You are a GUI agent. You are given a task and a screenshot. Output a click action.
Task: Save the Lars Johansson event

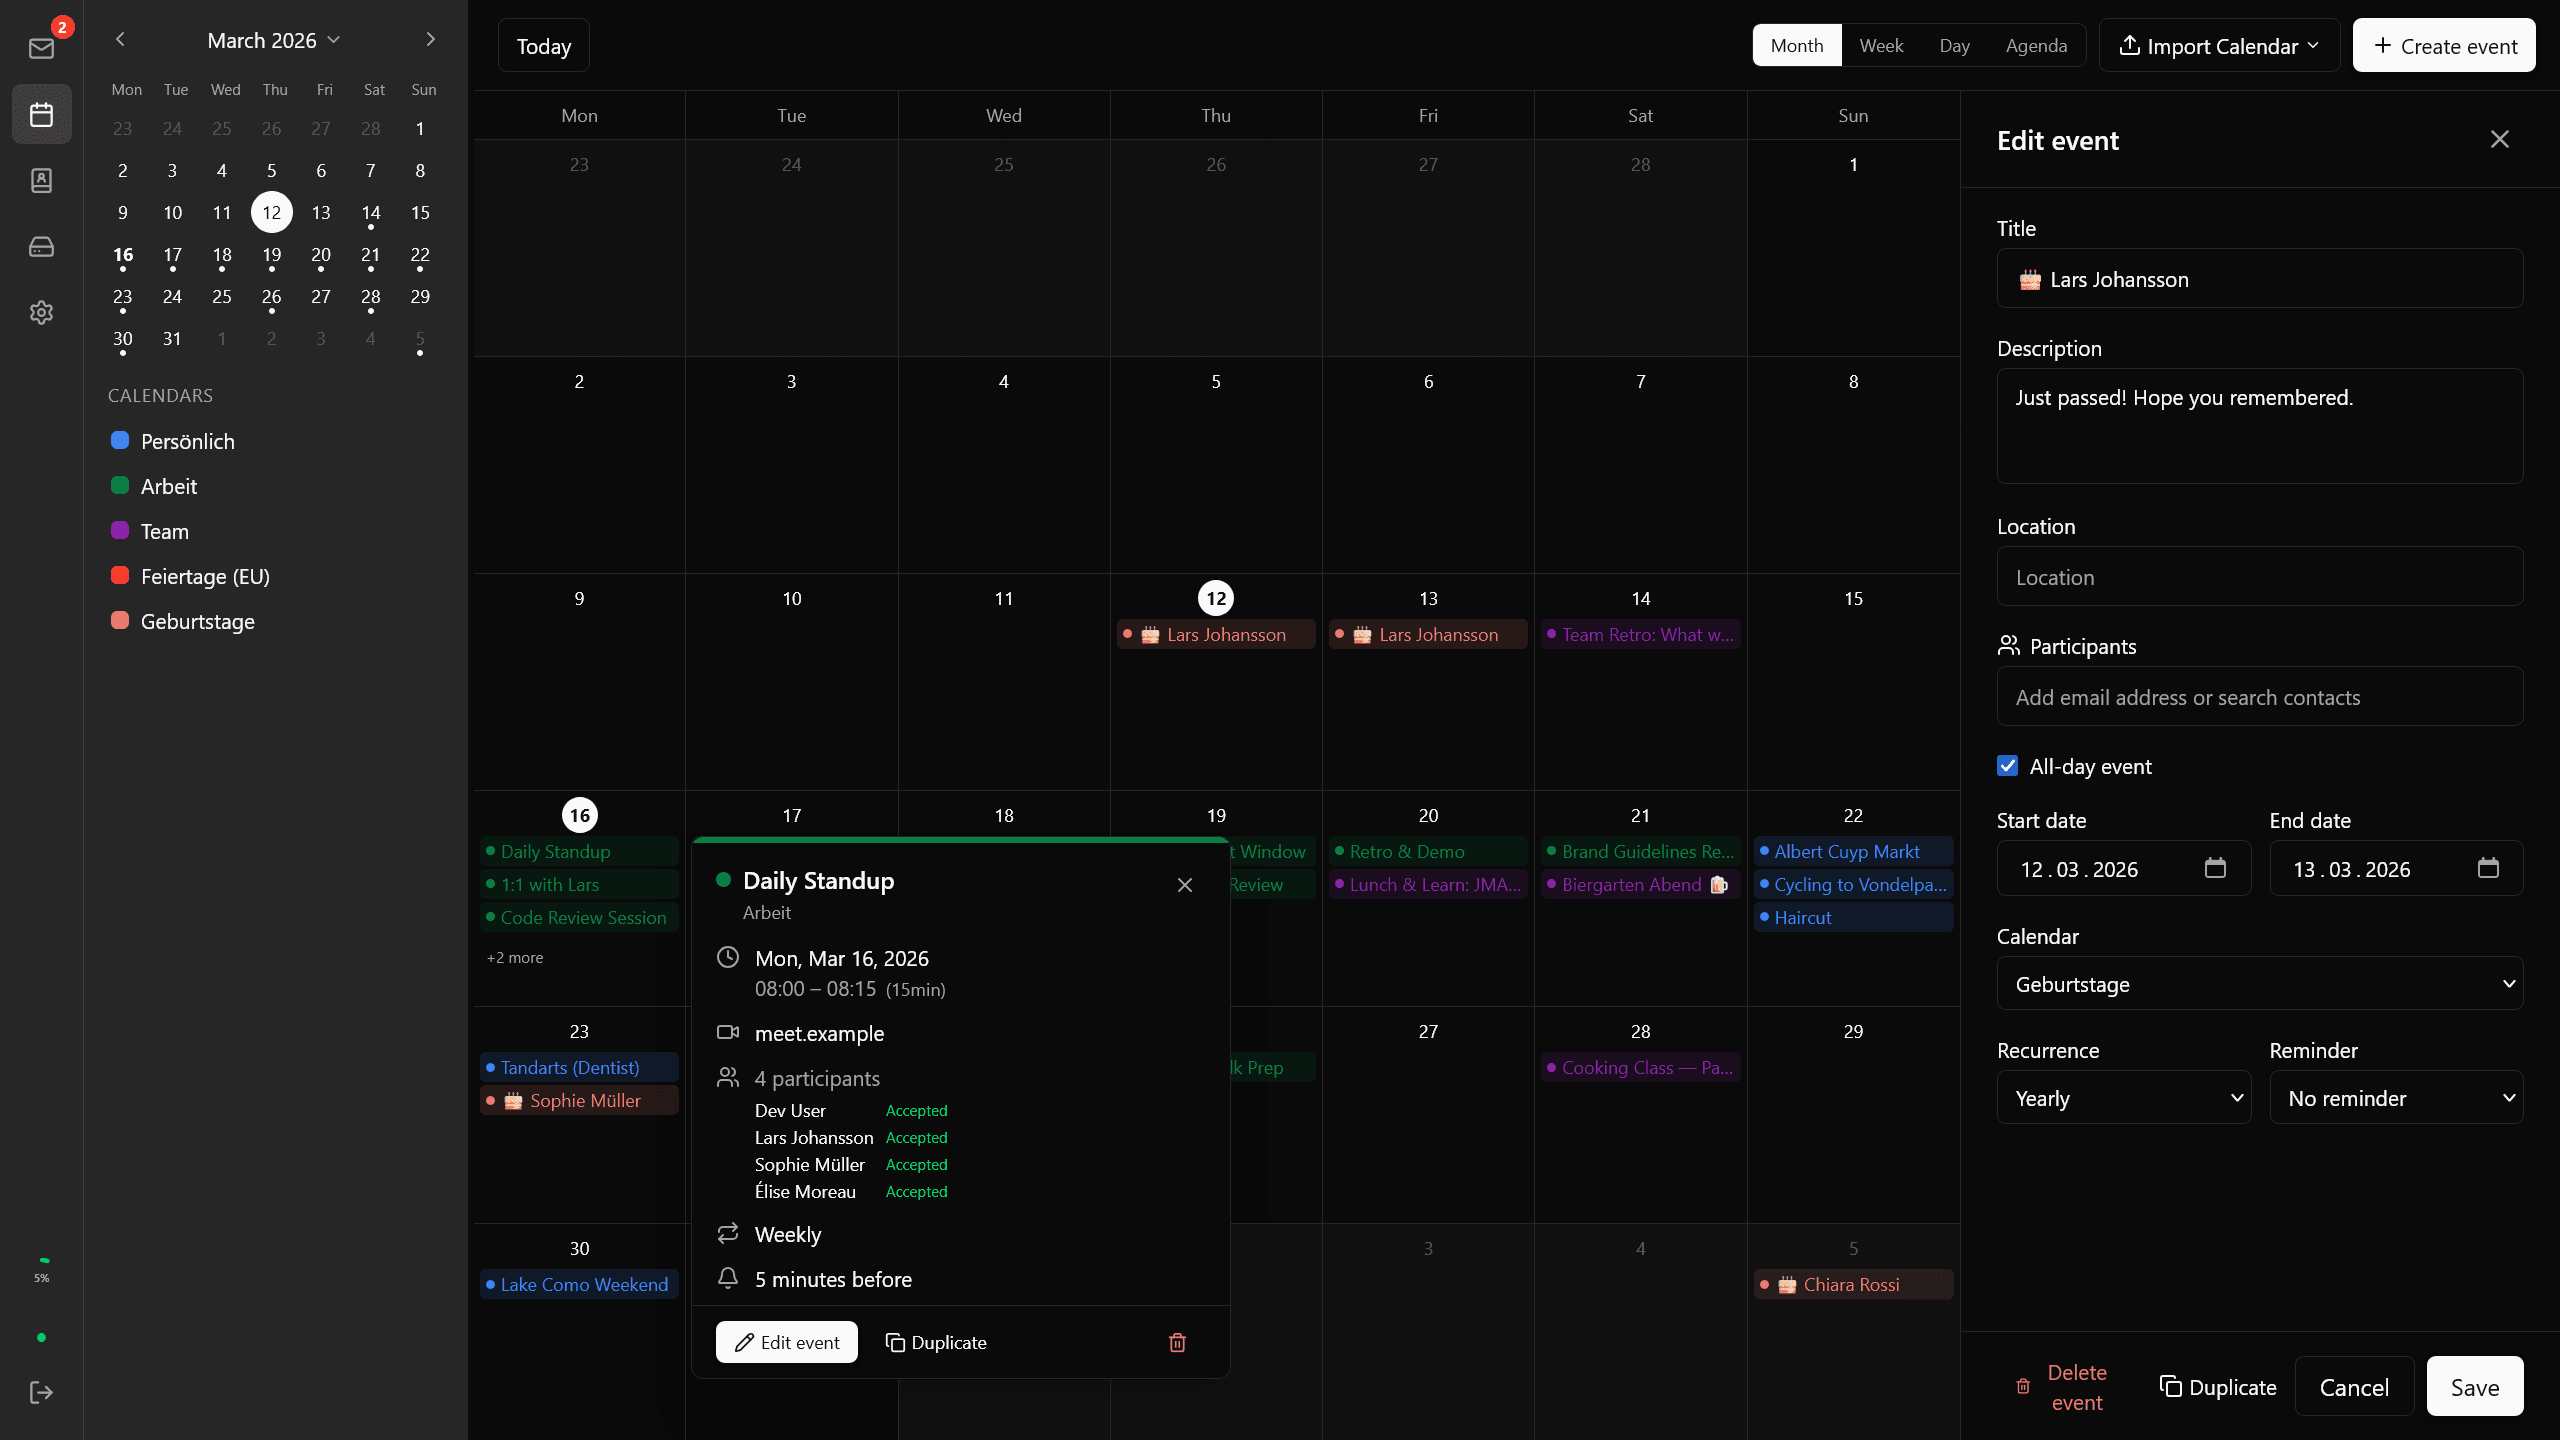pyautogui.click(x=2473, y=1386)
